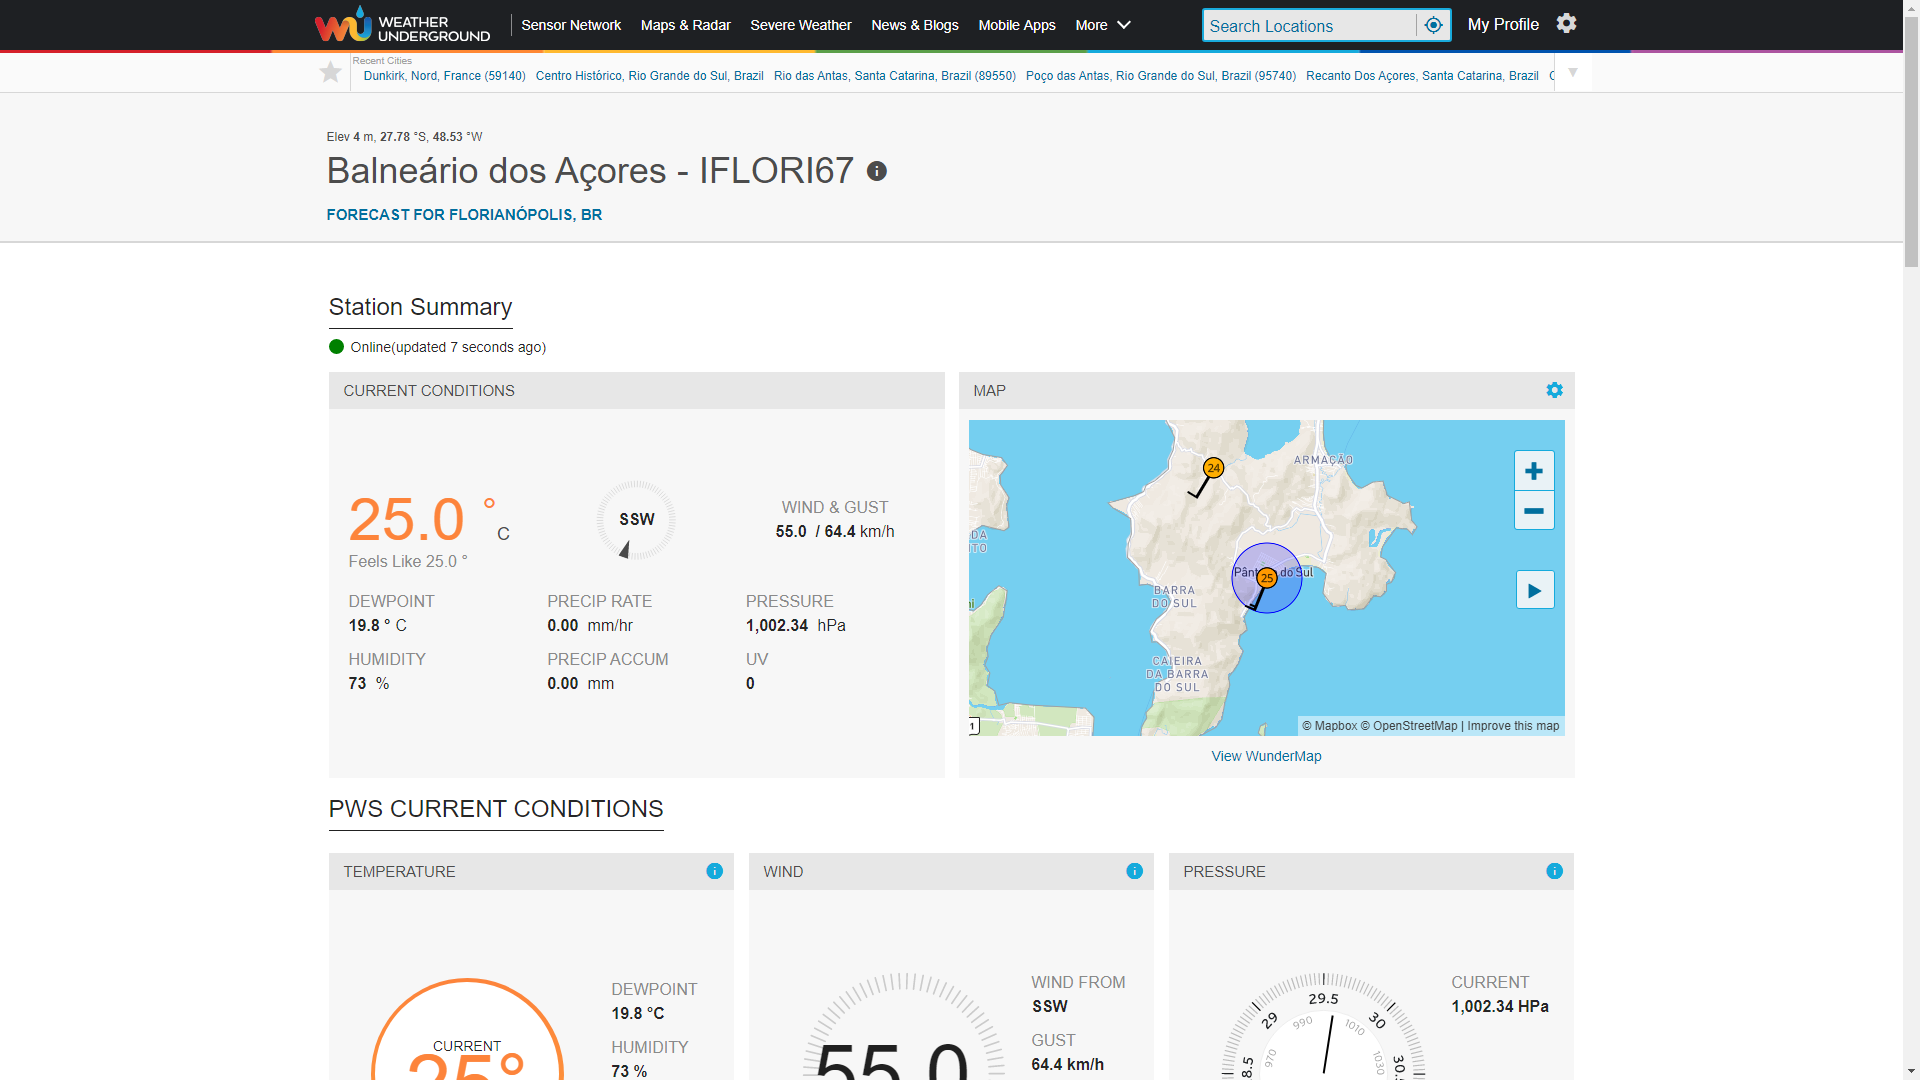Viewport: 1920px width, 1080px height.
Task: Play the map animation
Action: [x=1535, y=590]
